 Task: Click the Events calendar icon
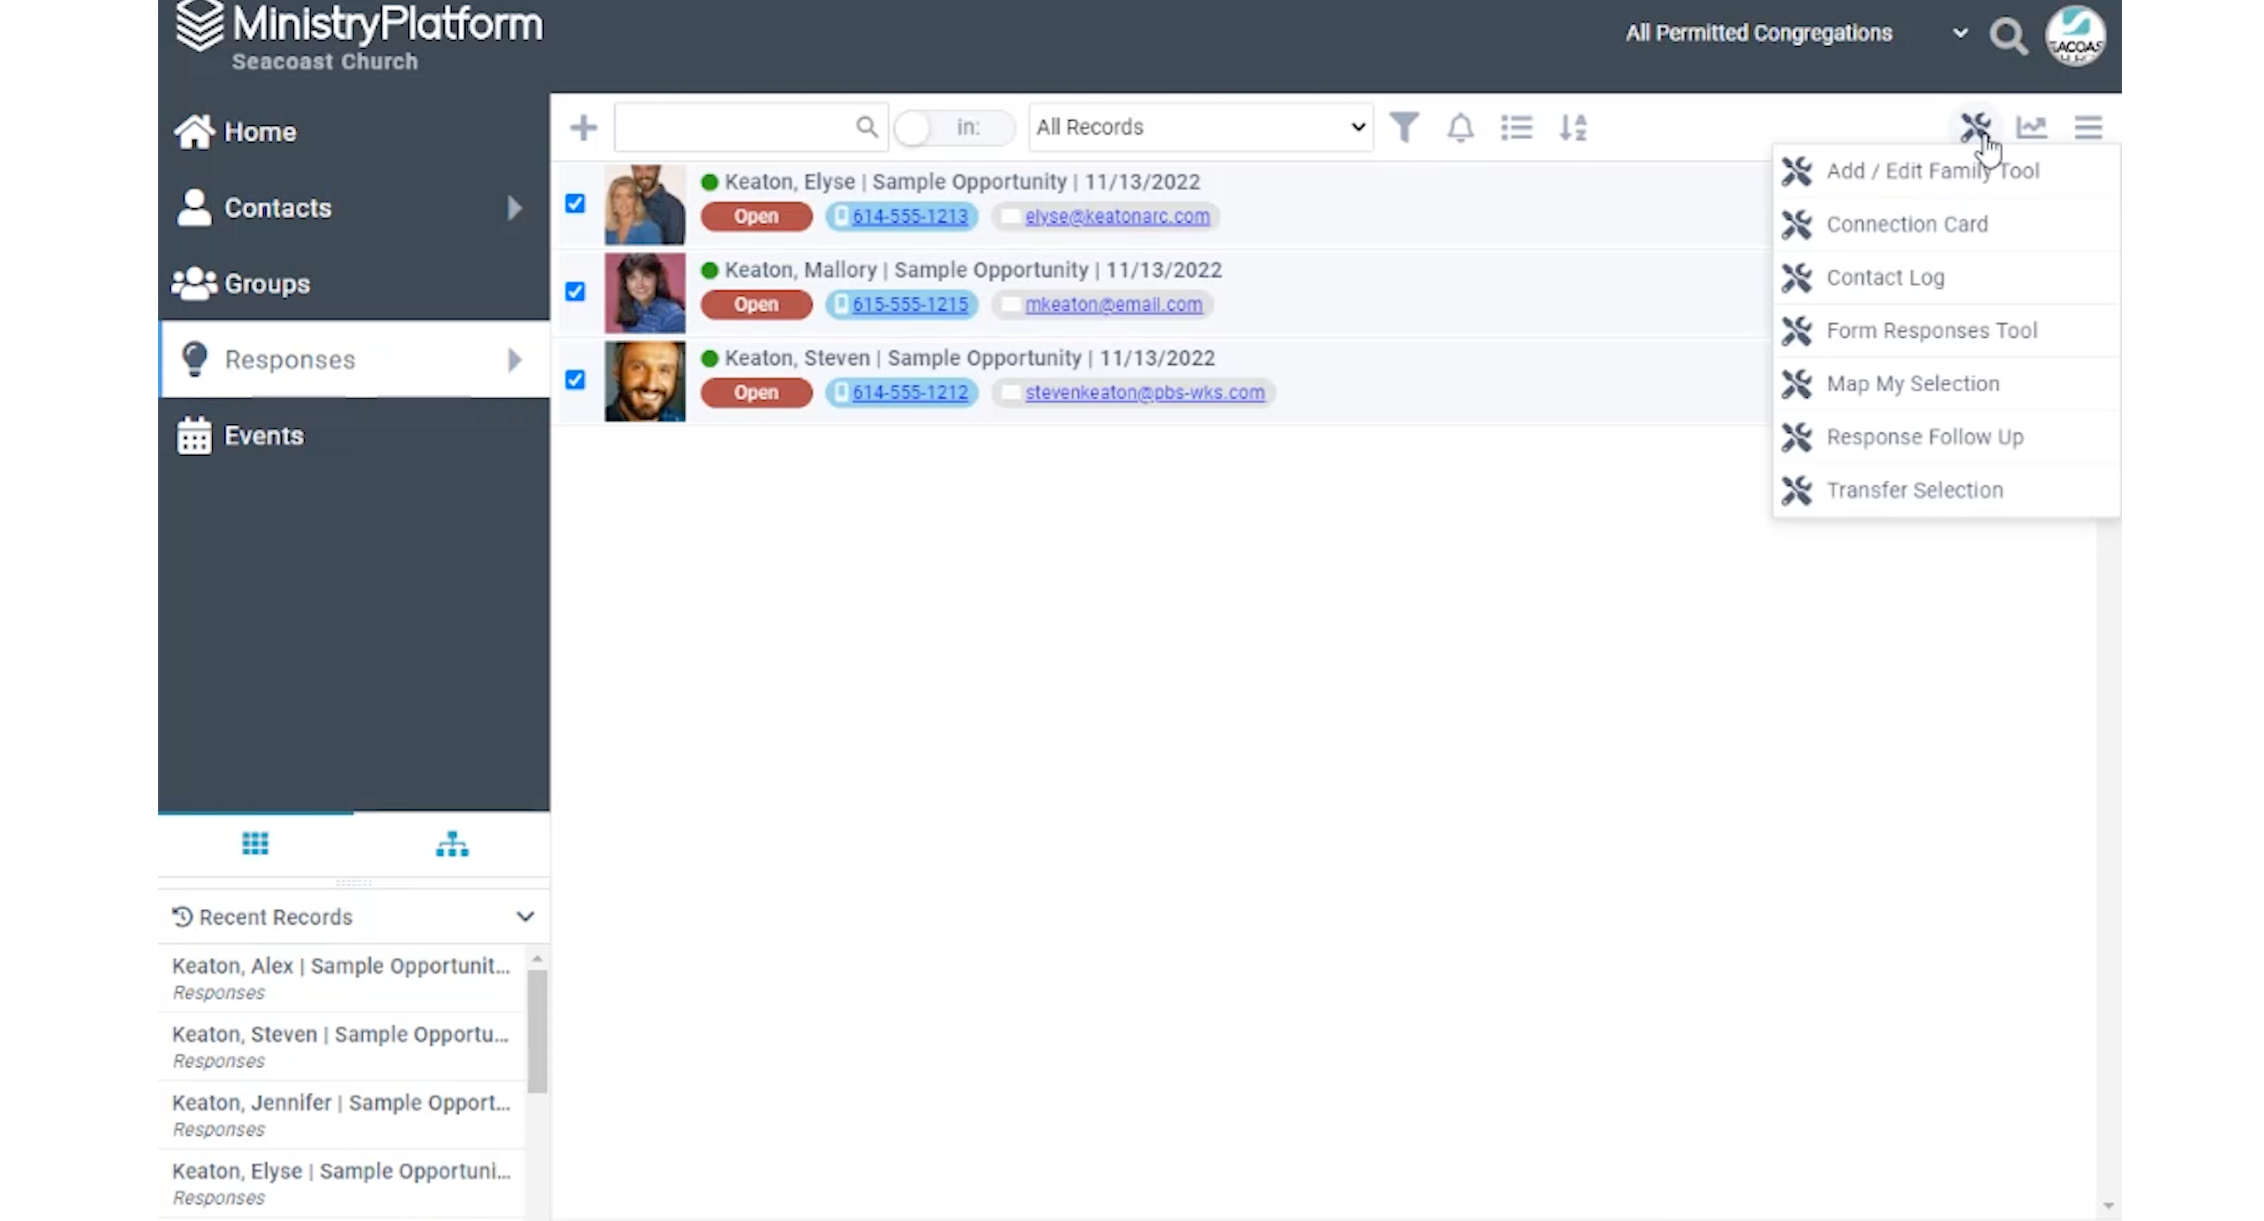(194, 435)
